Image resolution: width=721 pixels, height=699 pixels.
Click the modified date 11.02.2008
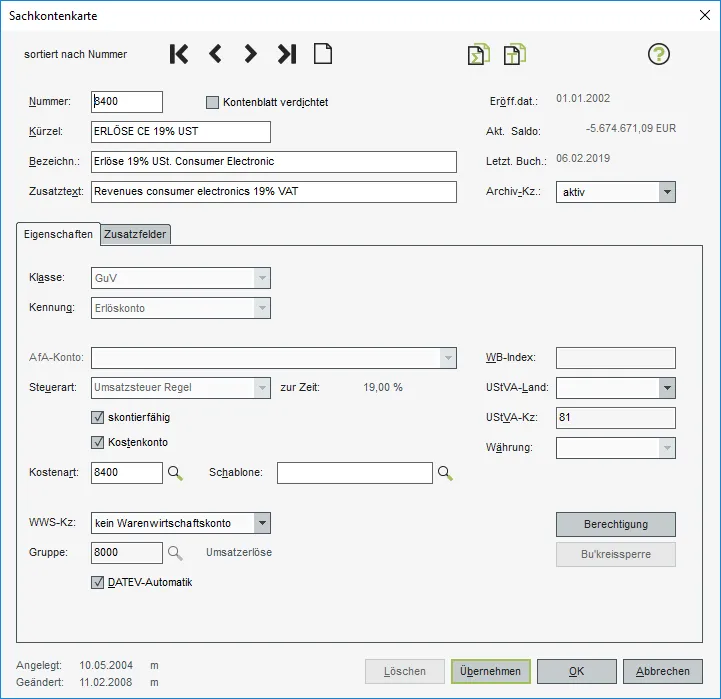click(x=106, y=682)
